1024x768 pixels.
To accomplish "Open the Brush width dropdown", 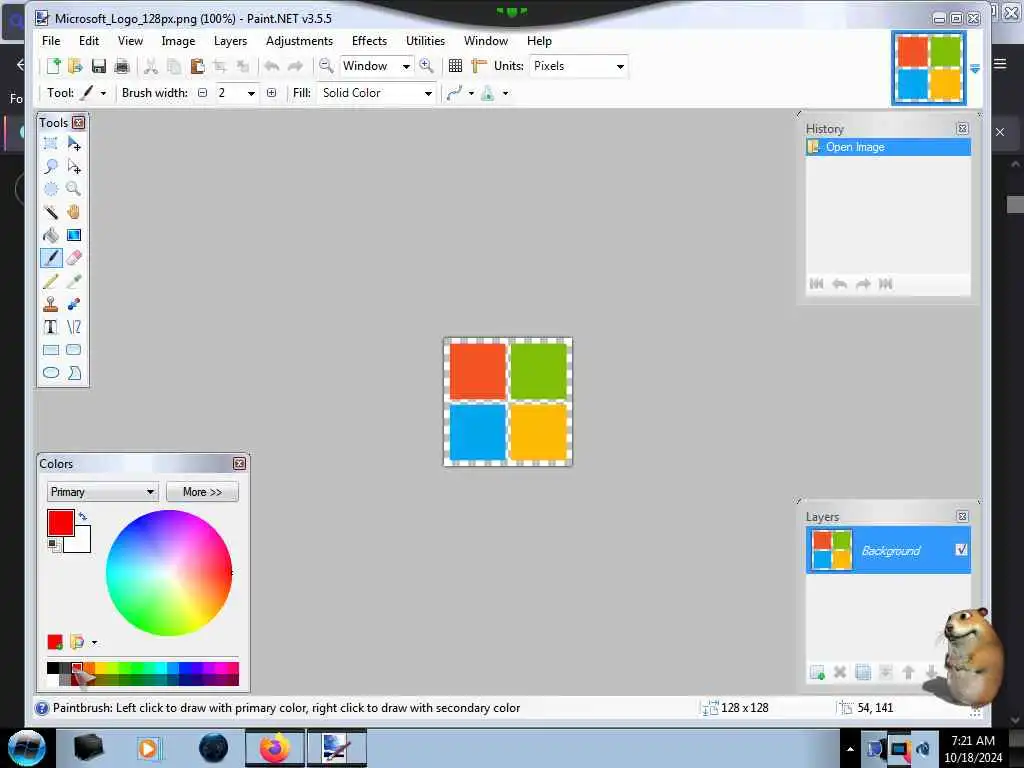I will (251, 93).
